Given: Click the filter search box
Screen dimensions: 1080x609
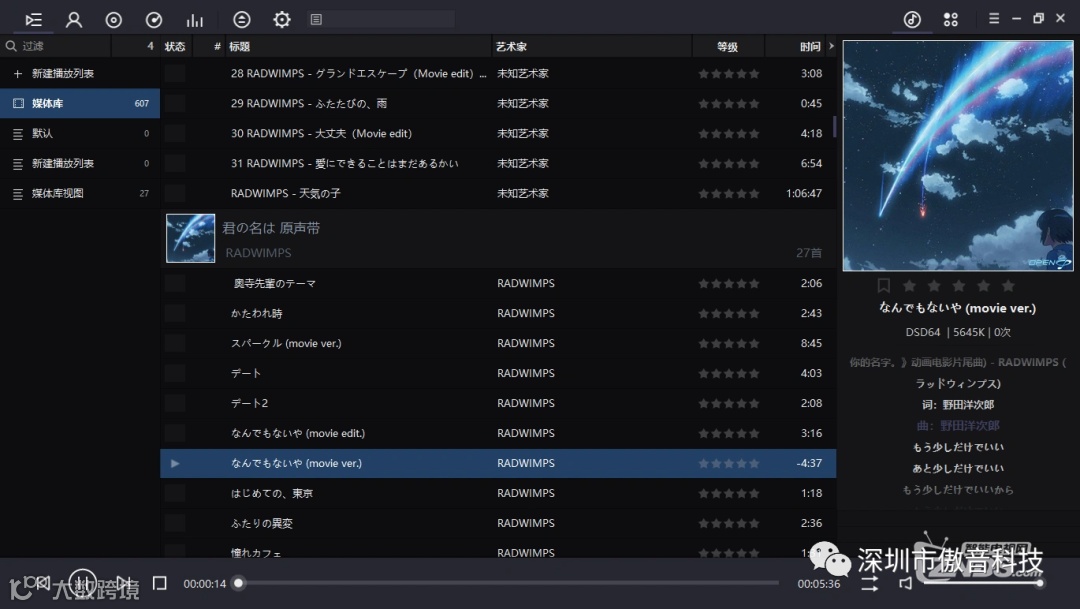Looking at the screenshot, I should (x=55, y=46).
